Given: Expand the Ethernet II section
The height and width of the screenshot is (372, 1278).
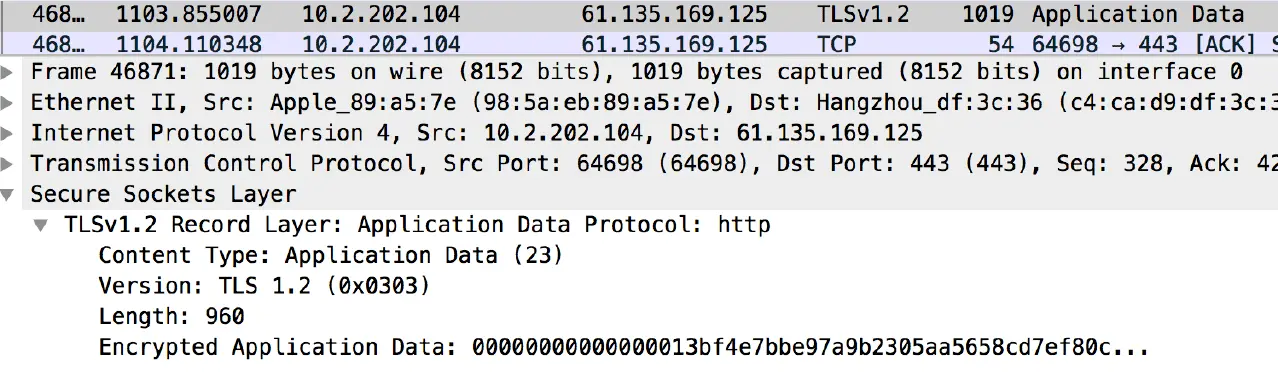Looking at the screenshot, I should pyautogui.click(x=8, y=103).
